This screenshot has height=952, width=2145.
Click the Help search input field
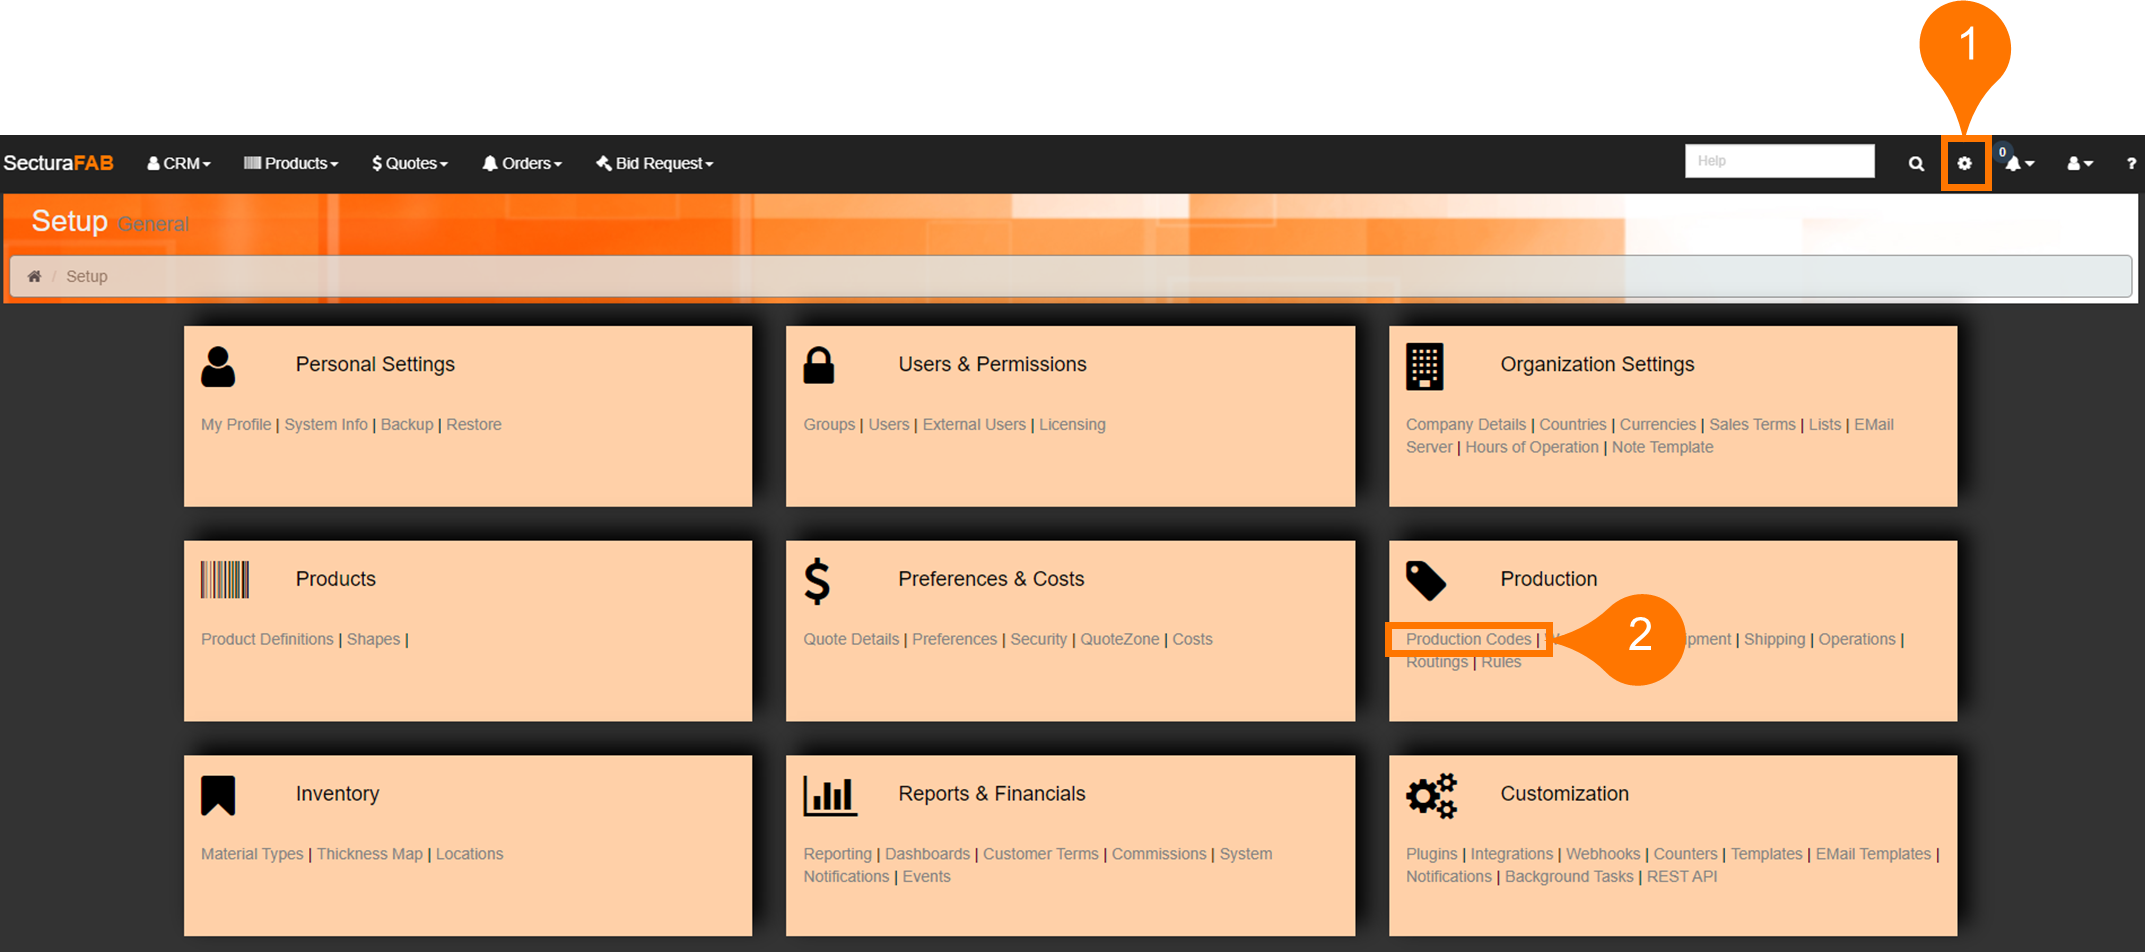(1779, 161)
